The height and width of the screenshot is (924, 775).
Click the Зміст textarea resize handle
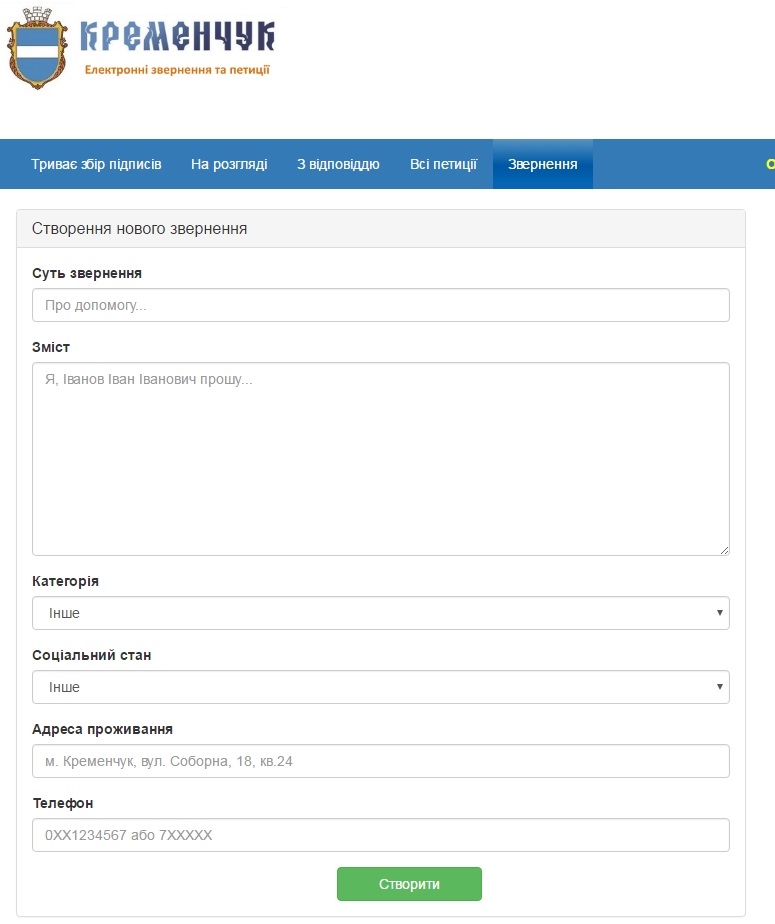click(x=724, y=549)
